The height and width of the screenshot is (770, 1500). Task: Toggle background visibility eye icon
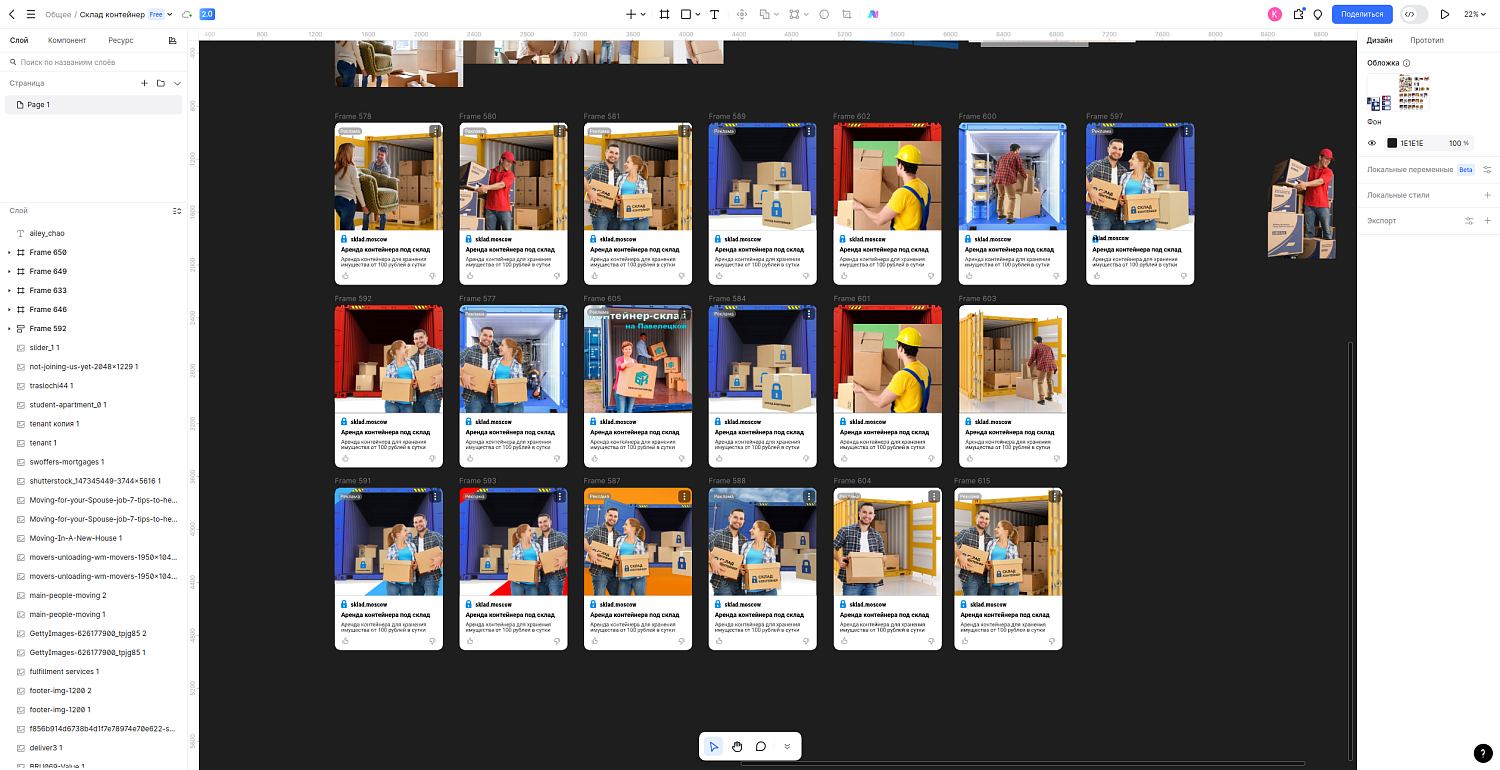pos(1372,143)
